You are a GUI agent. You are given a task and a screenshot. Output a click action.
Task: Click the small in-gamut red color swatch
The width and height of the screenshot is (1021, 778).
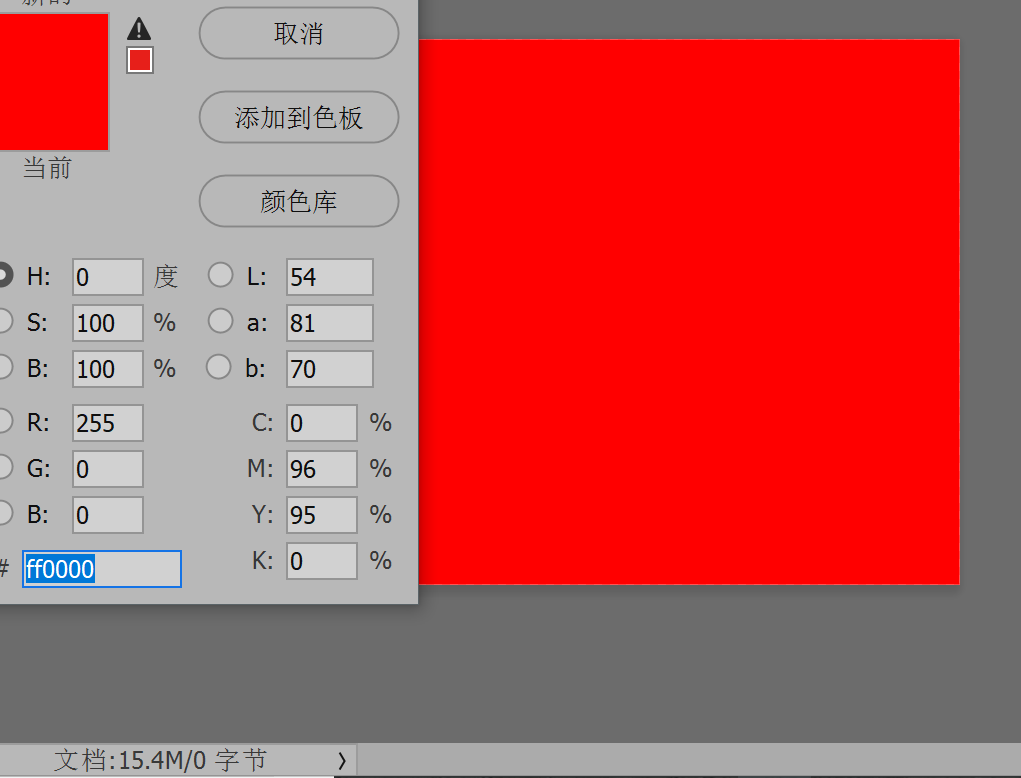click(x=140, y=60)
